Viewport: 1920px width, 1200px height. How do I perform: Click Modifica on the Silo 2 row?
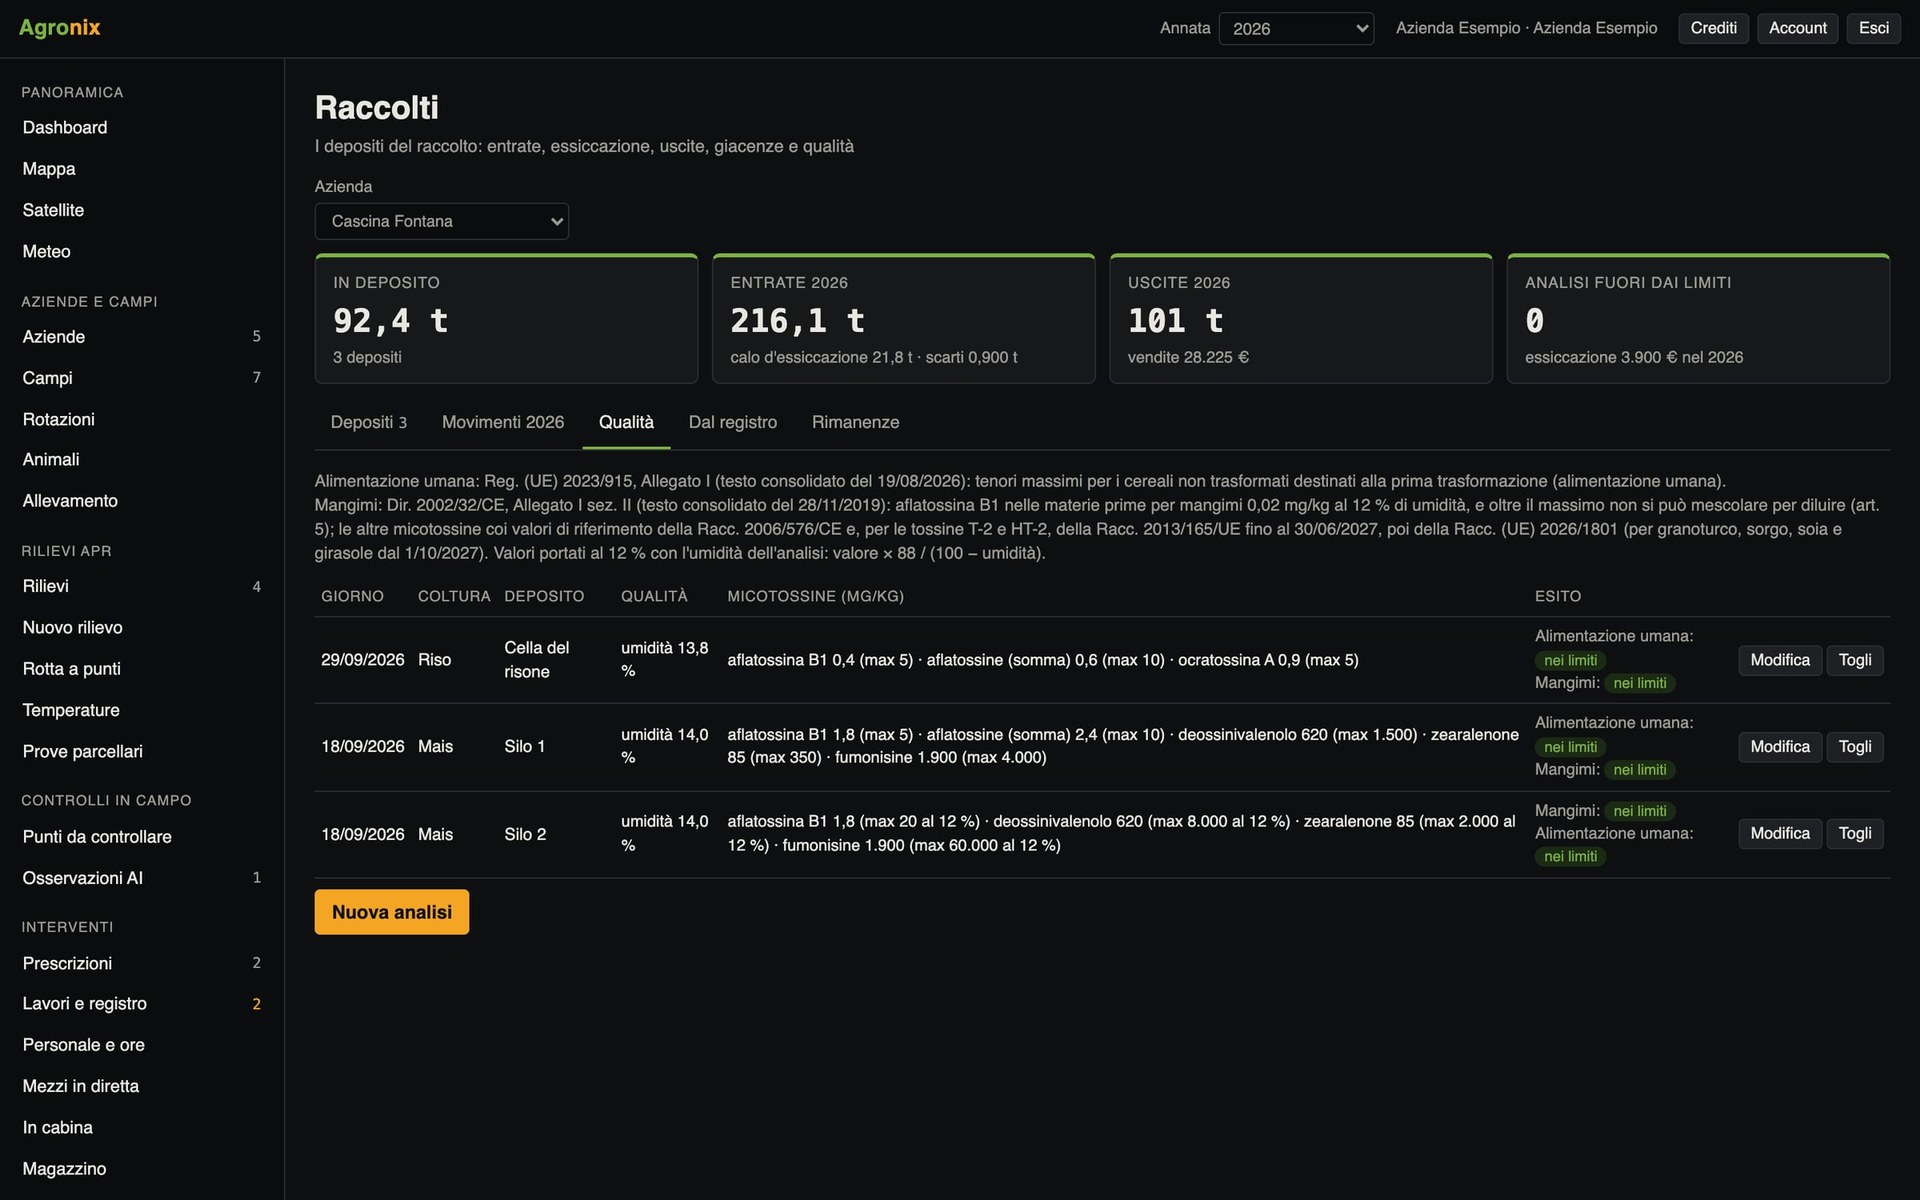1779,834
